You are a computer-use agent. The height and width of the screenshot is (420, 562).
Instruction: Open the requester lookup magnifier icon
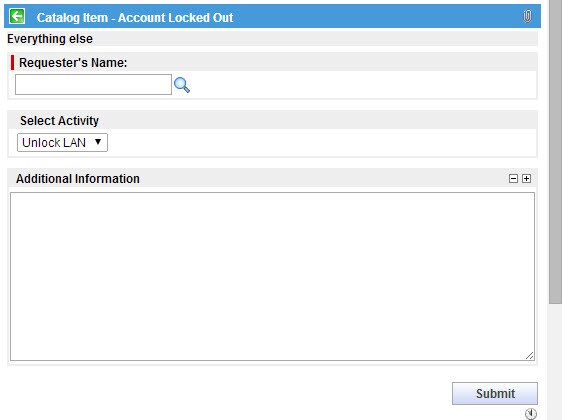click(182, 85)
